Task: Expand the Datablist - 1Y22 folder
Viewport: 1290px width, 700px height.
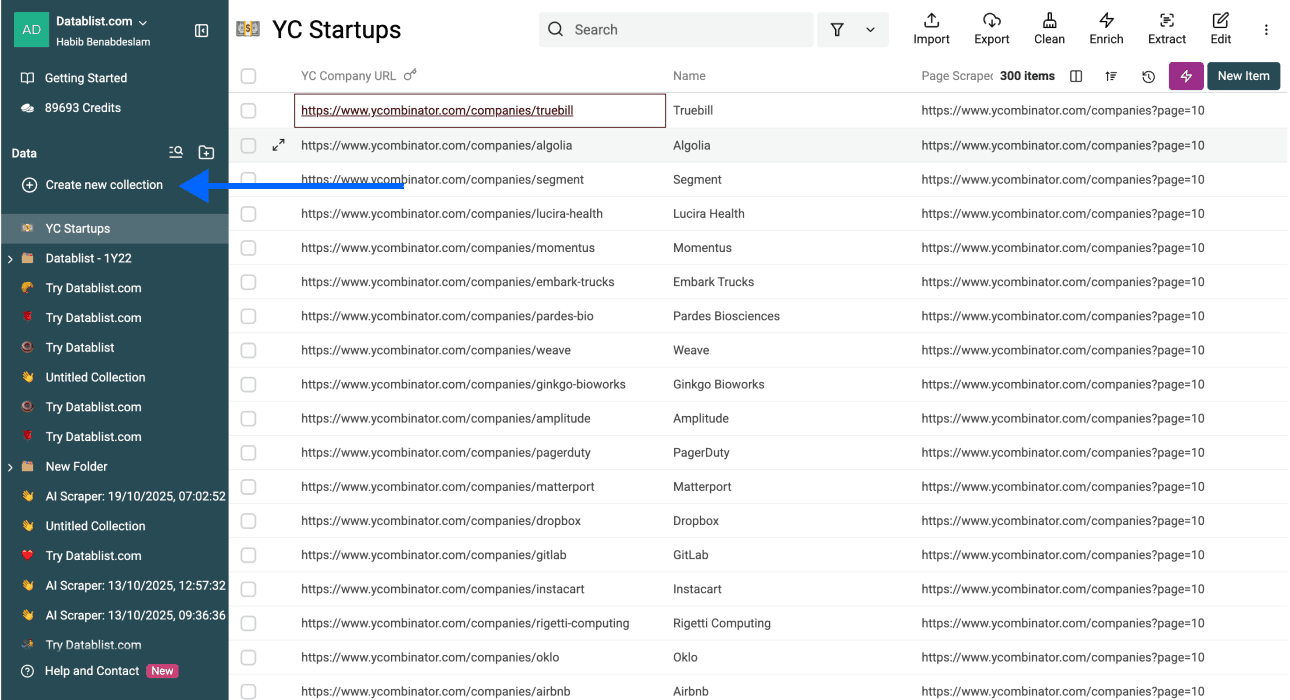Action: coord(10,259)
